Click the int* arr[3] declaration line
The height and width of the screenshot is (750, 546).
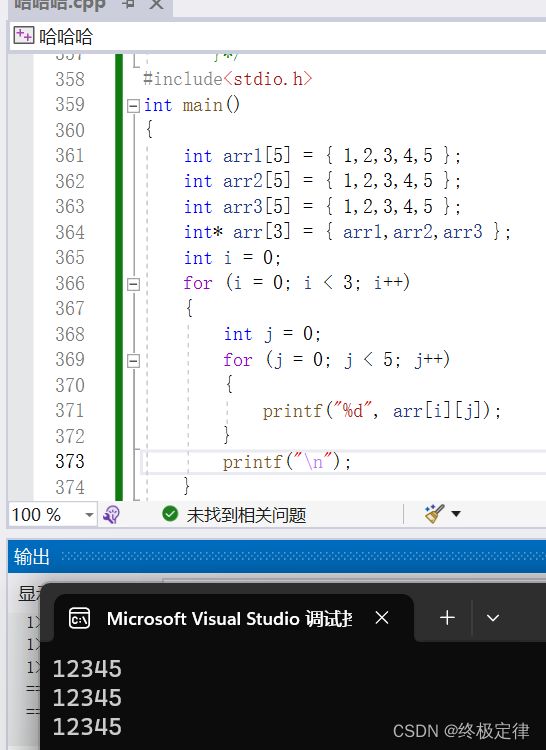tap(348, 232)
